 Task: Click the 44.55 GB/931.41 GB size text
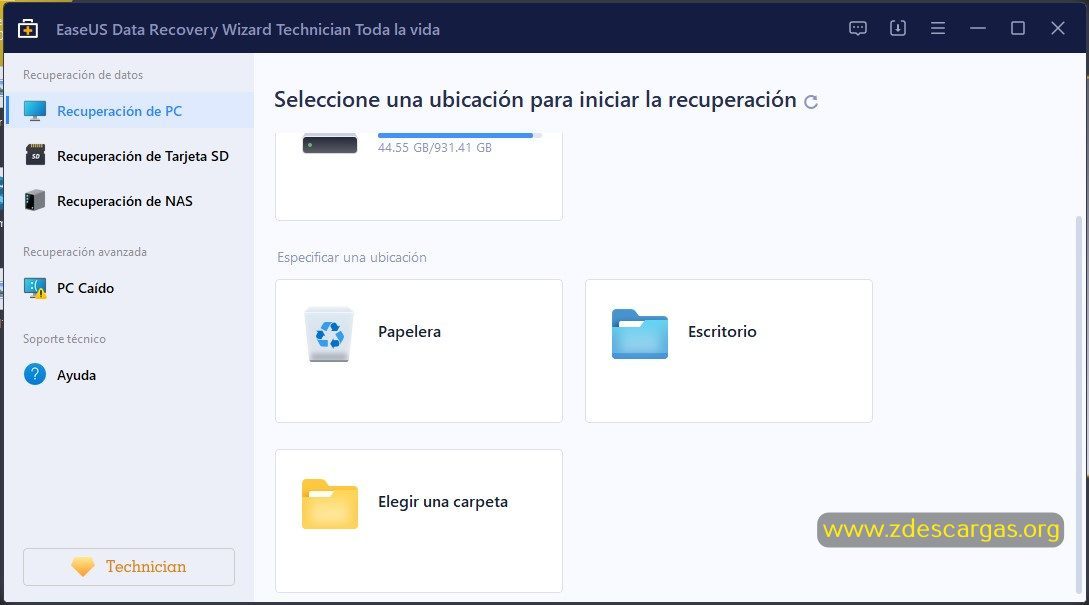(435, 147)
